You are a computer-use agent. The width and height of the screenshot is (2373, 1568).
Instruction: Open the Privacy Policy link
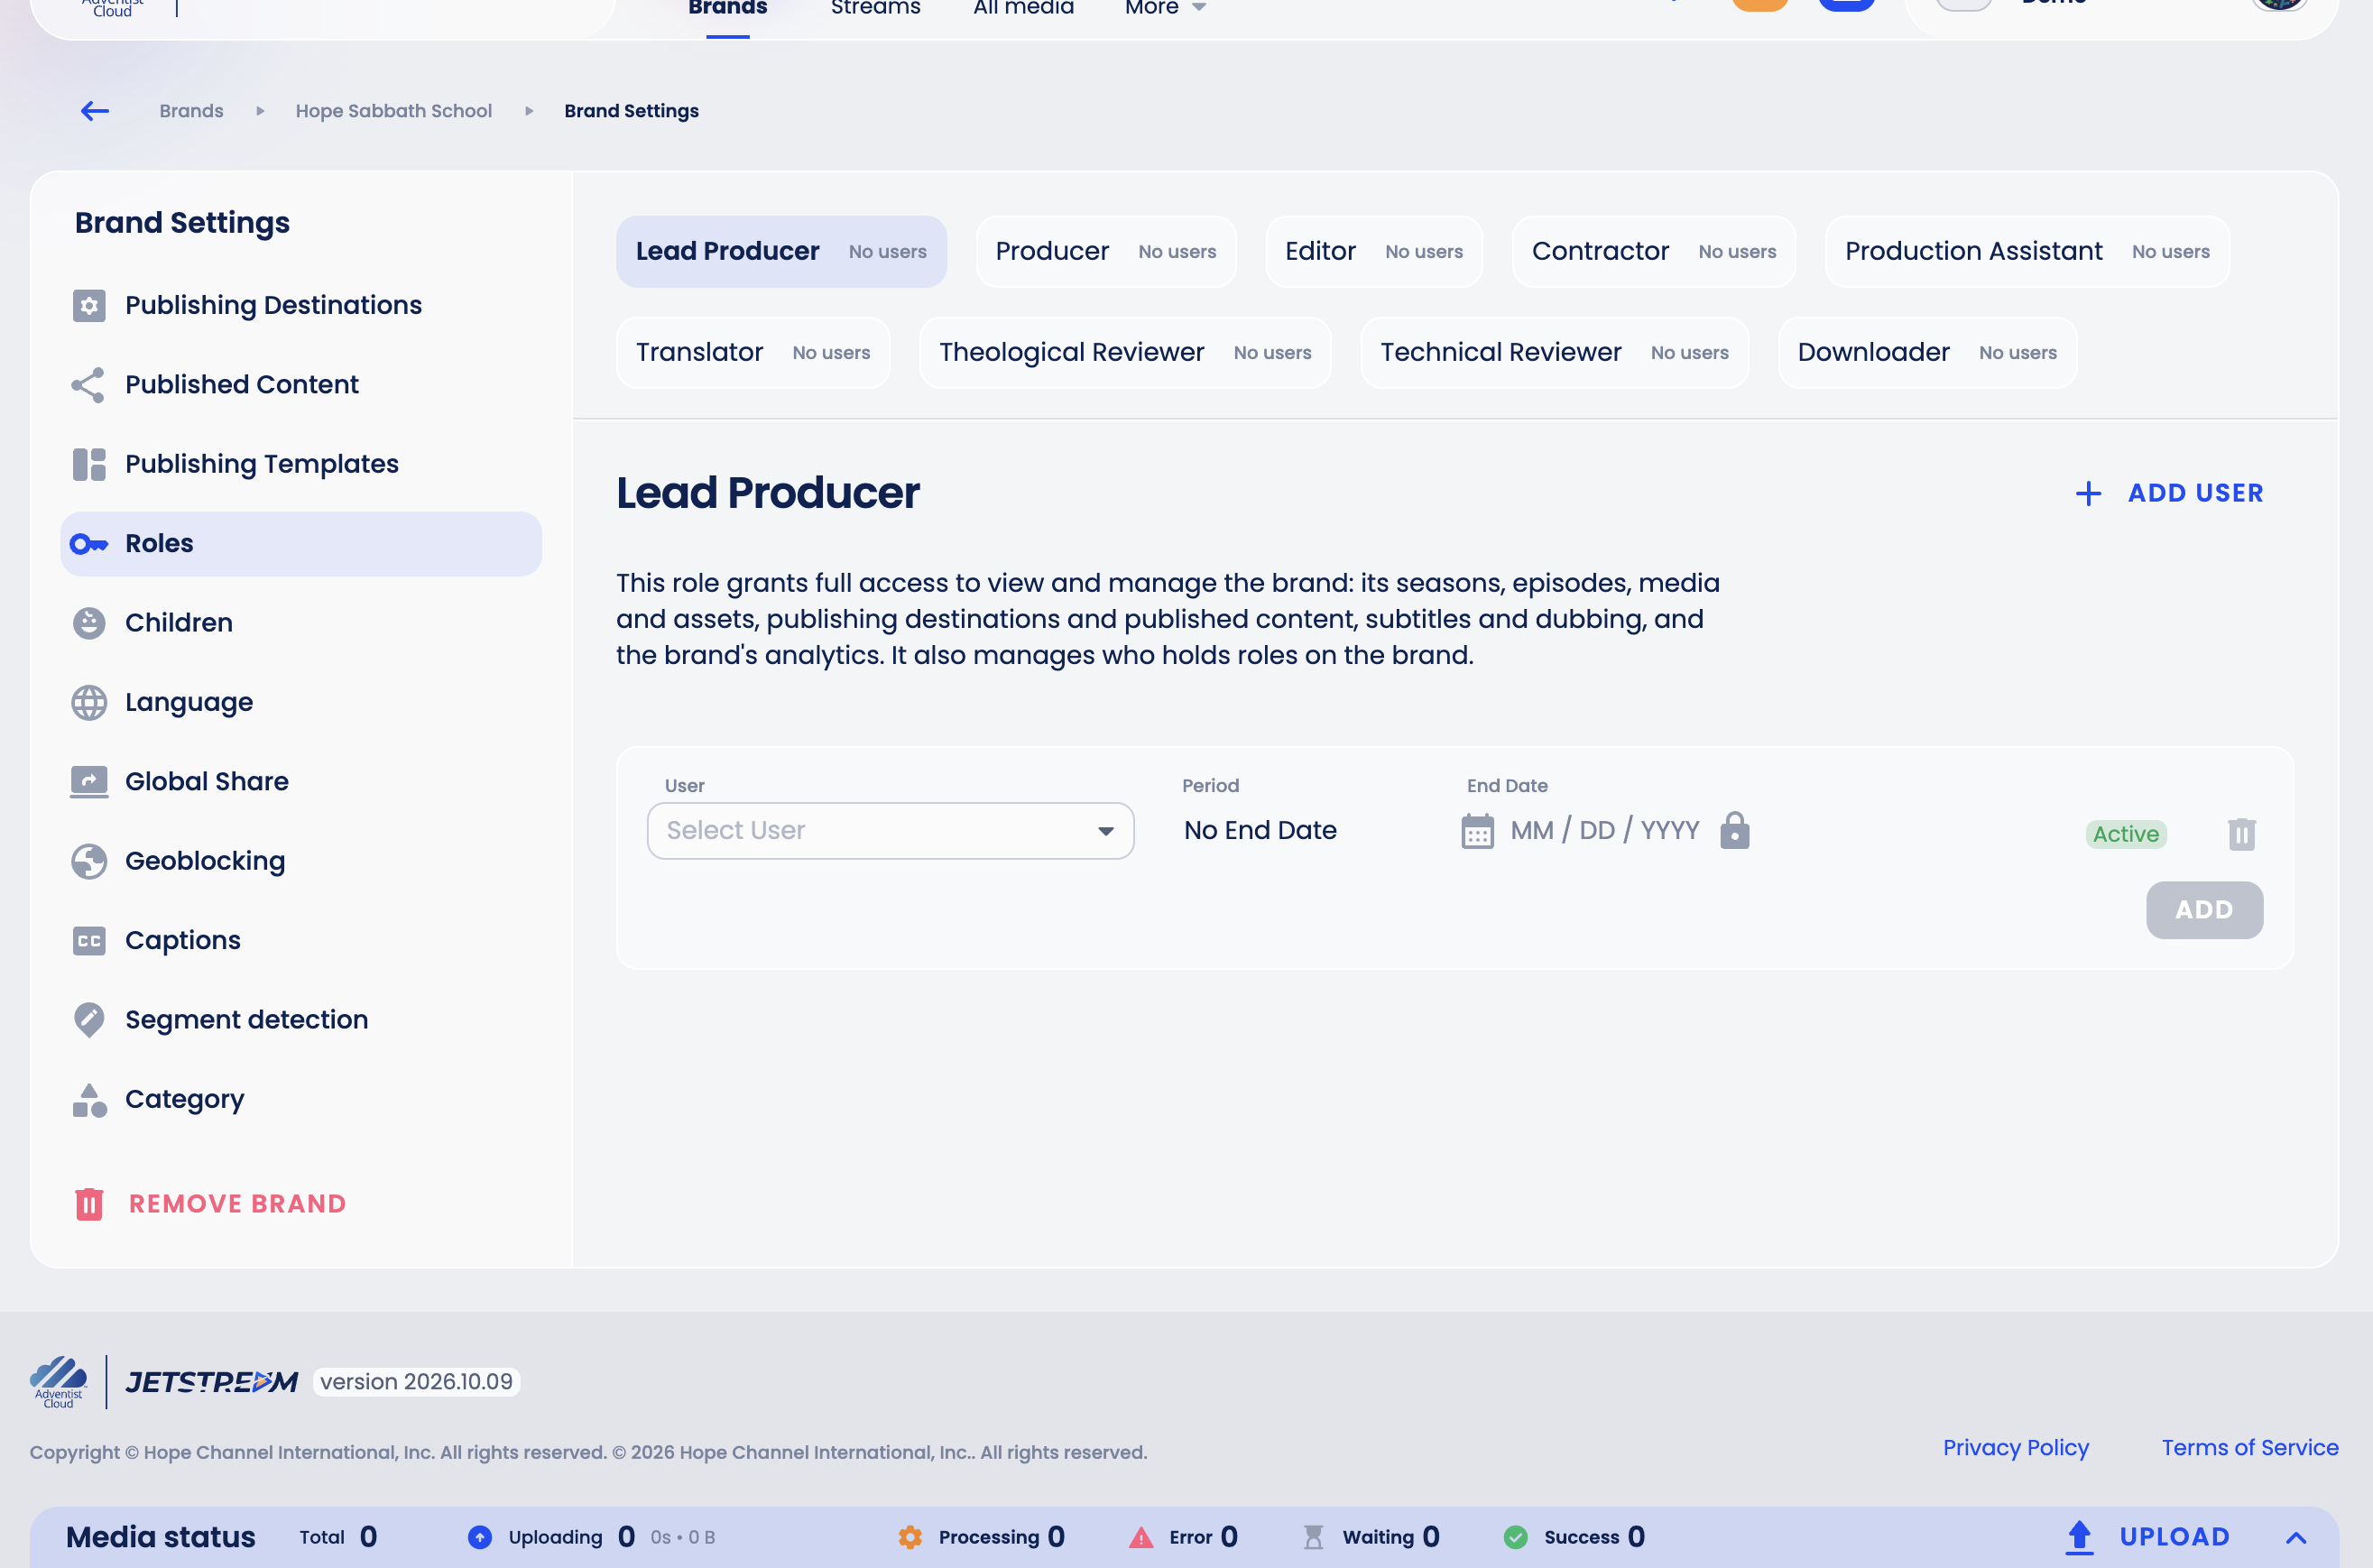coord(2015,1448)
